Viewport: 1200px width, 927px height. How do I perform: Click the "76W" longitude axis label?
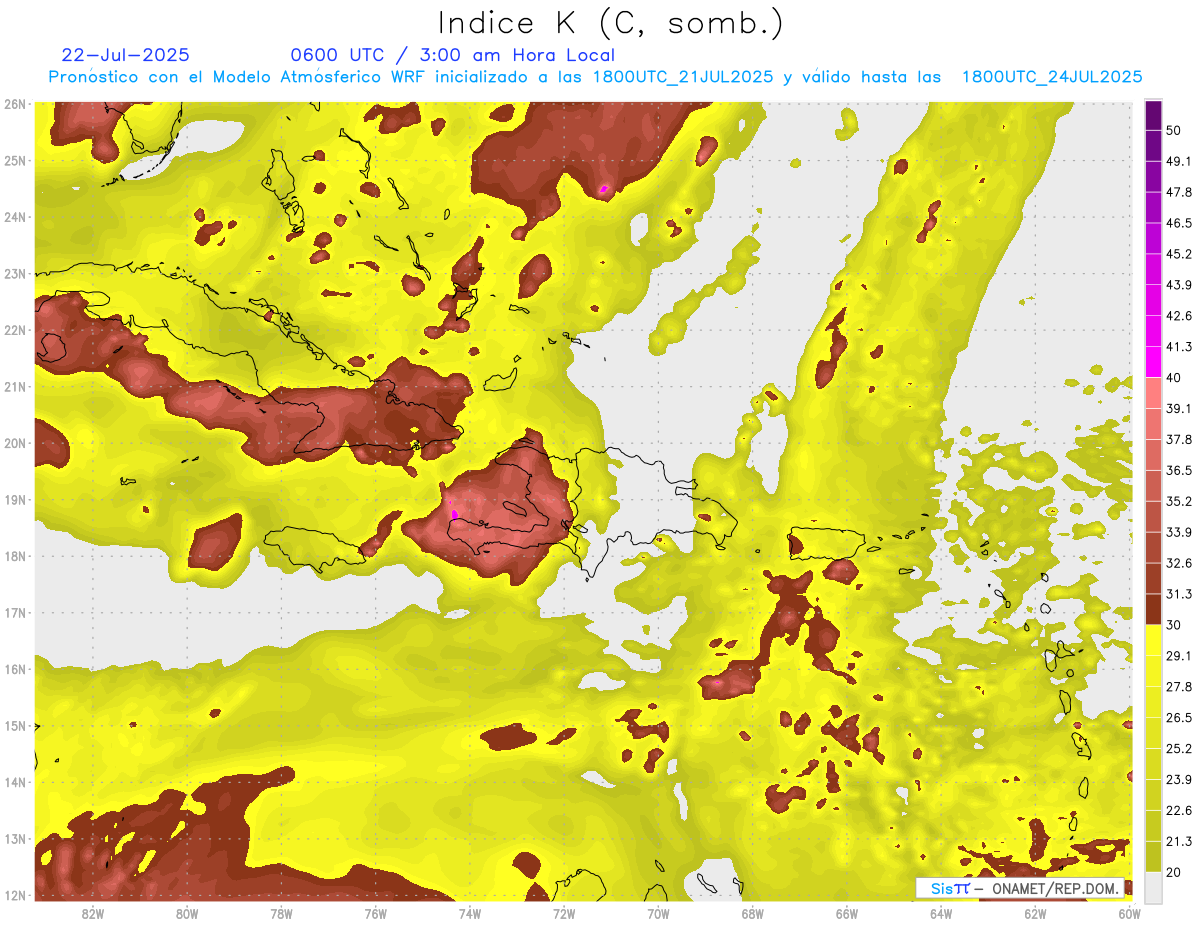coord(375,913)
